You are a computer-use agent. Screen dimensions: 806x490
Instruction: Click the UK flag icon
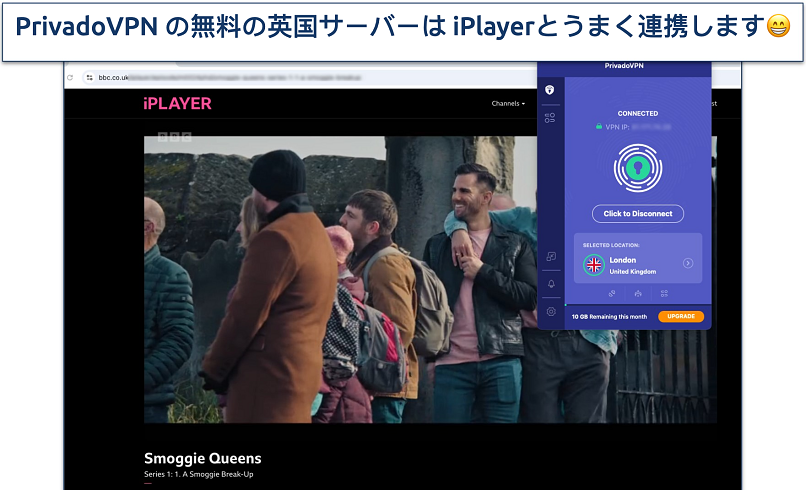[x=594, y=264]
